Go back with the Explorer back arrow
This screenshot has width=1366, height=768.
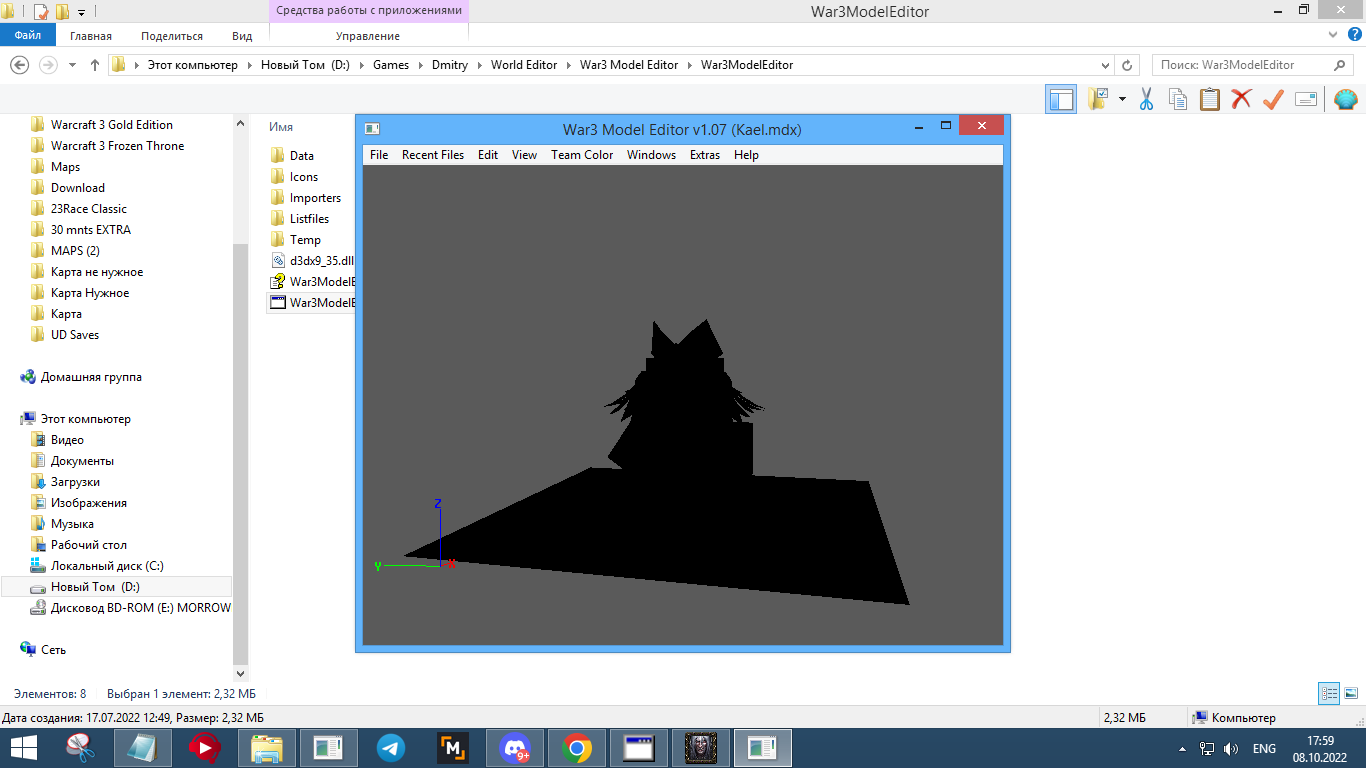click(18, 65)
